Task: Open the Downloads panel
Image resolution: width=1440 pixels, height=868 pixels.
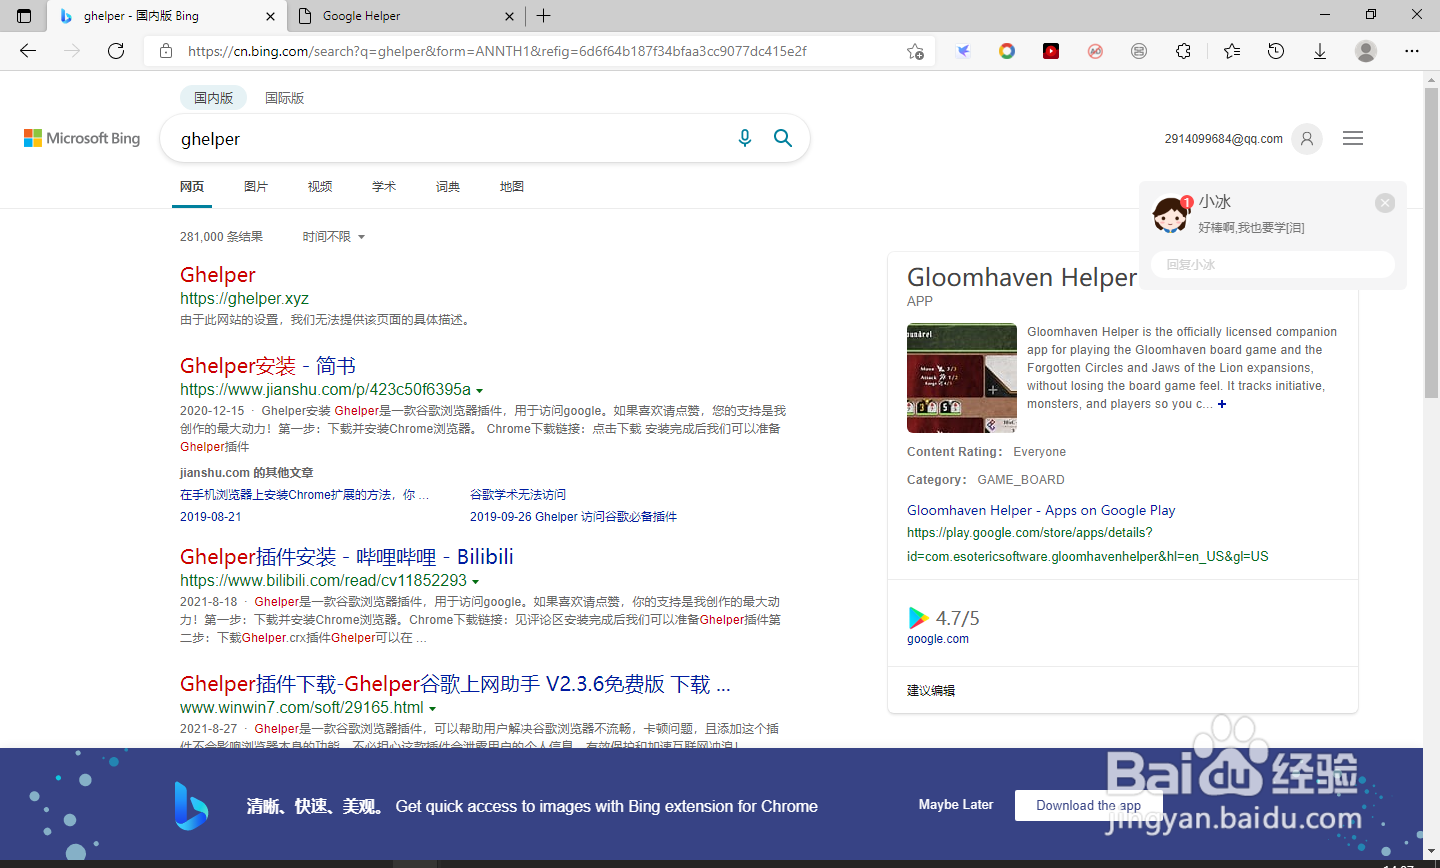Action: point(1320,51)
